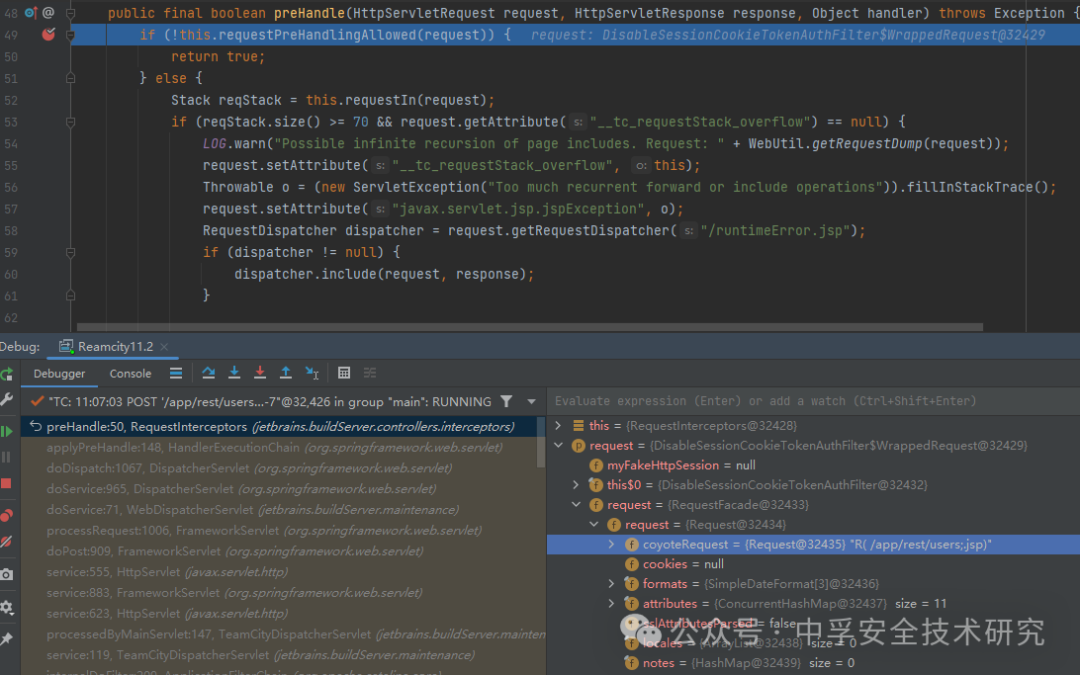Image resolution: width=1080 pixels, height=675 pixels.
Task: Click the Step Out icon
Action: (286, 373)
